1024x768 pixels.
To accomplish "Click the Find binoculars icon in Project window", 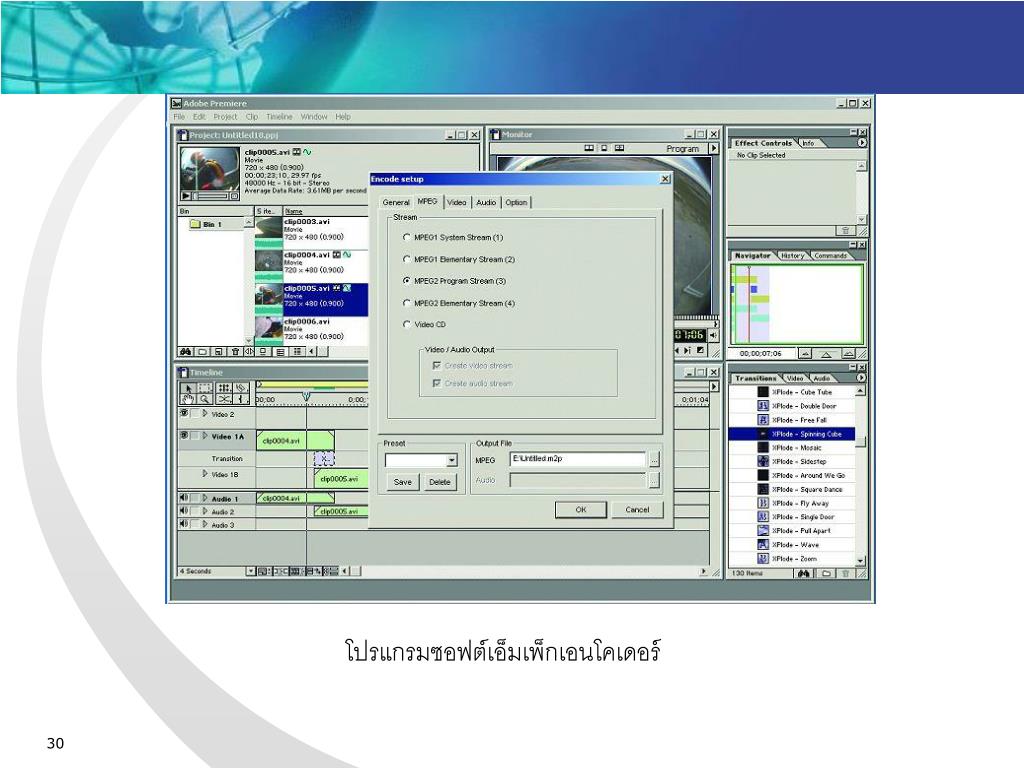I will click(x=185, y=351).
